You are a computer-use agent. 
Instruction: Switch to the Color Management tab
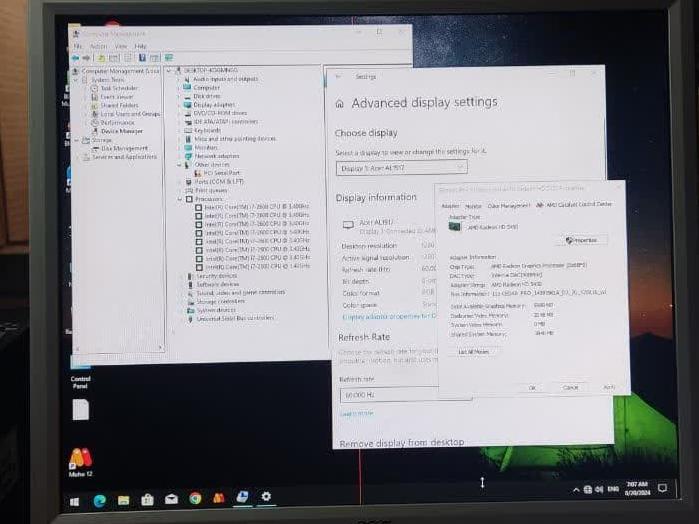point(509,206)
